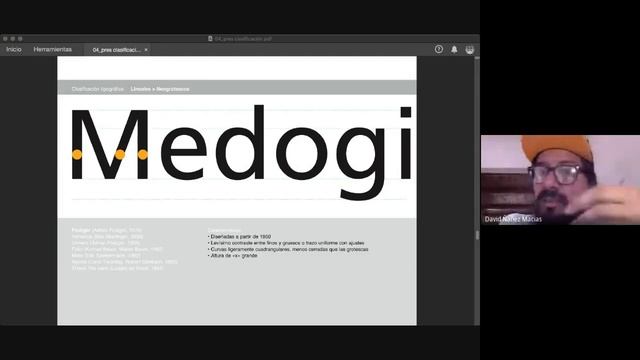Screen dimensions: 640x360
Task: Click the red close window button
Action: point(5,39)
